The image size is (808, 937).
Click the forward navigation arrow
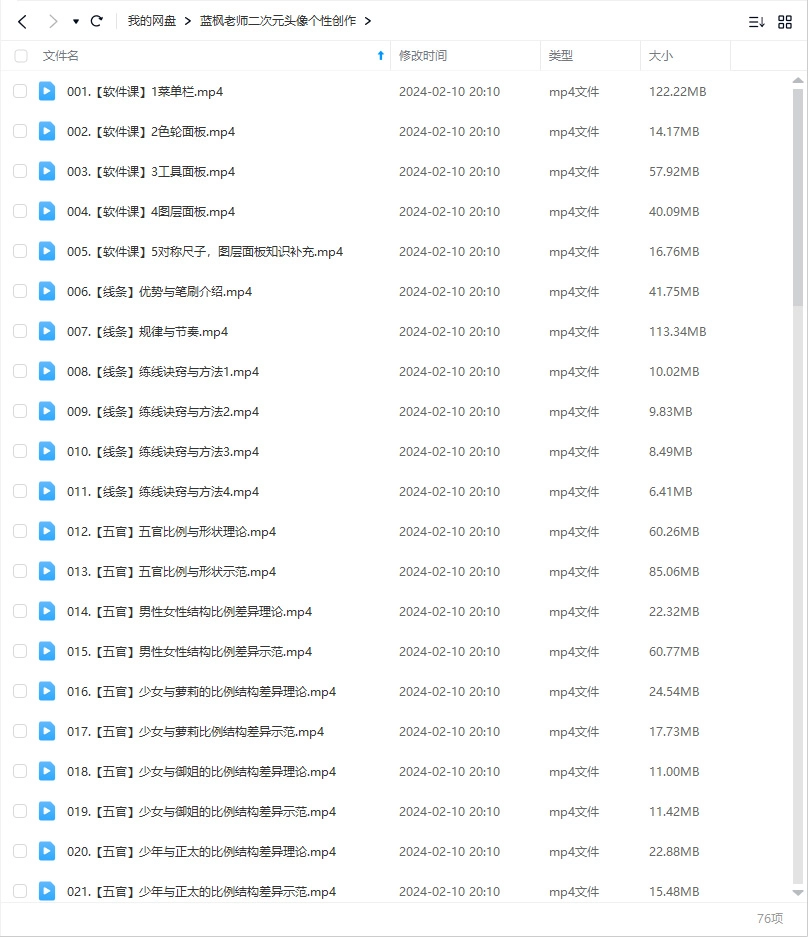tap(52, 21)
